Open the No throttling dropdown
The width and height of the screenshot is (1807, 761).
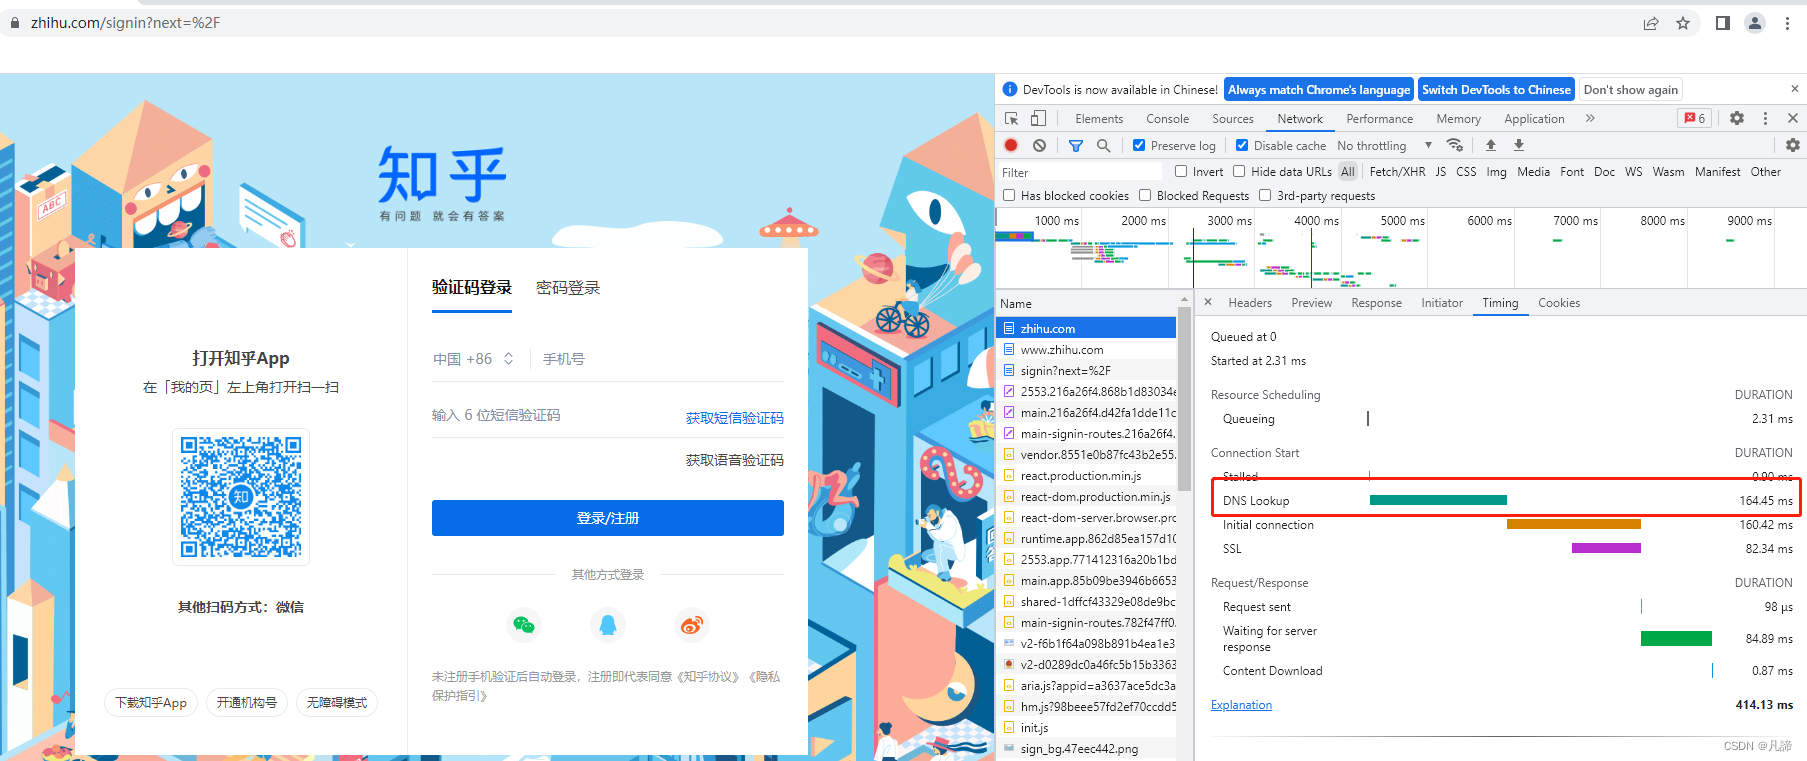pos(1384,145)
